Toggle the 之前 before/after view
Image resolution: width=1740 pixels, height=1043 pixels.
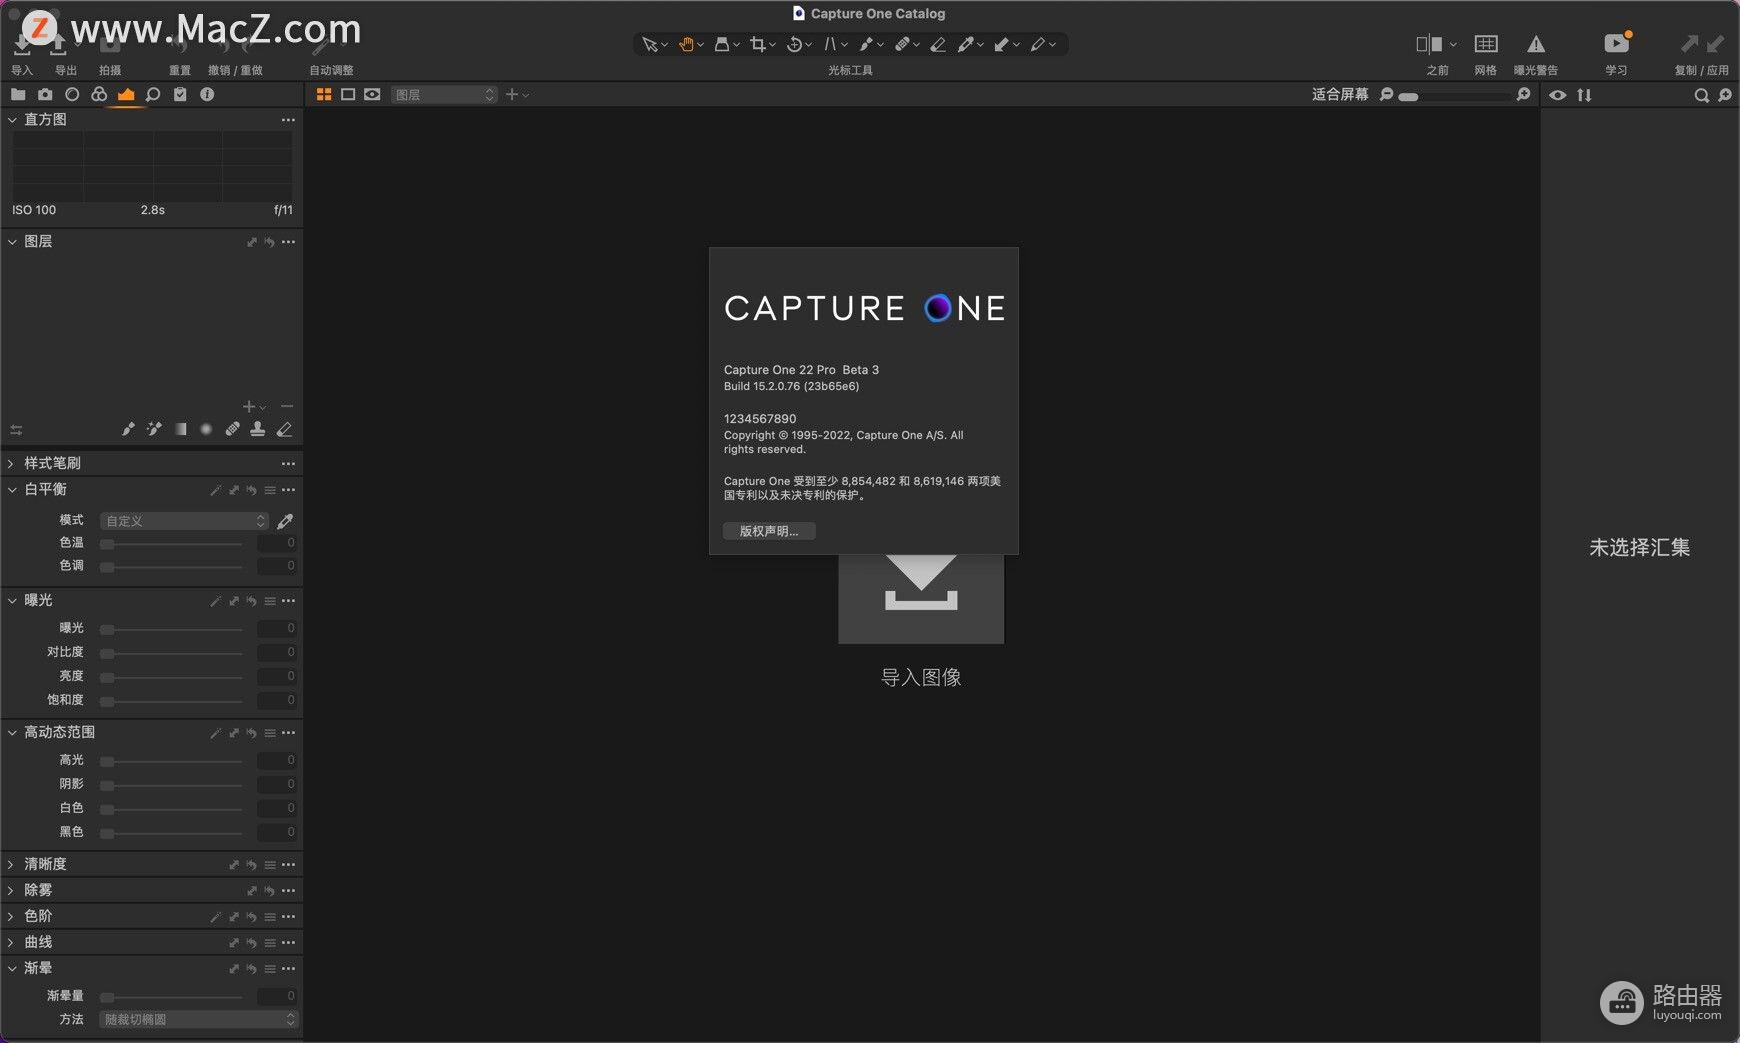(x=1429, y=43)
